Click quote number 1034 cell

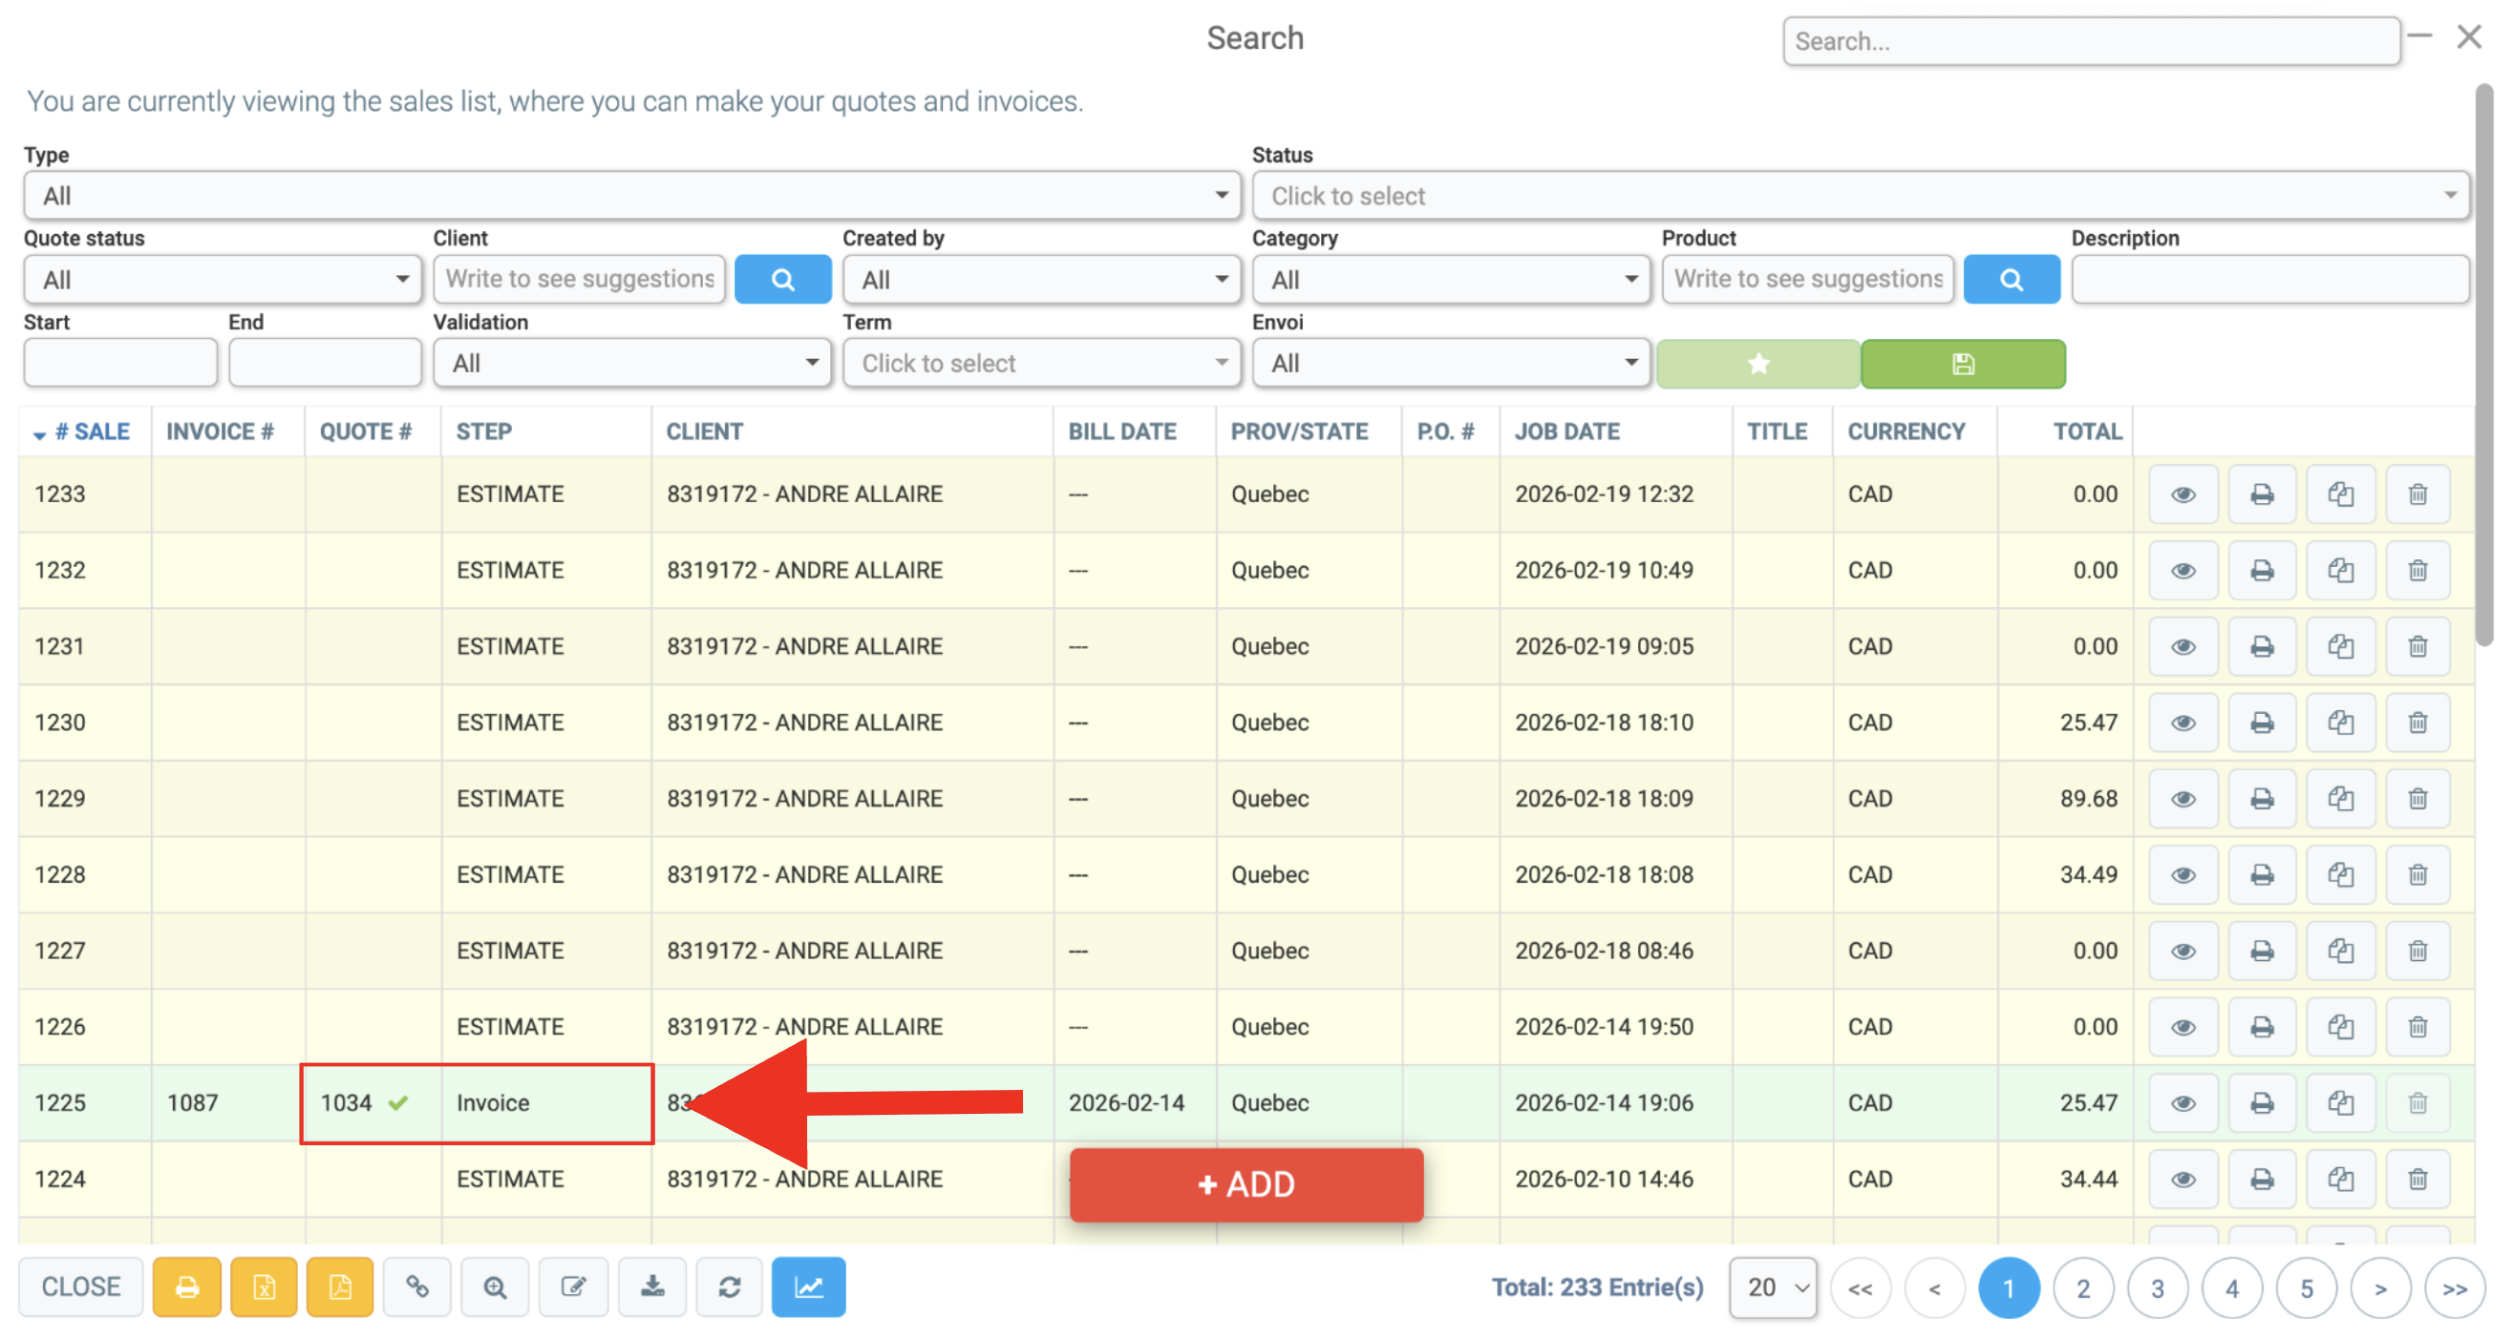[x=372, y=1103]
